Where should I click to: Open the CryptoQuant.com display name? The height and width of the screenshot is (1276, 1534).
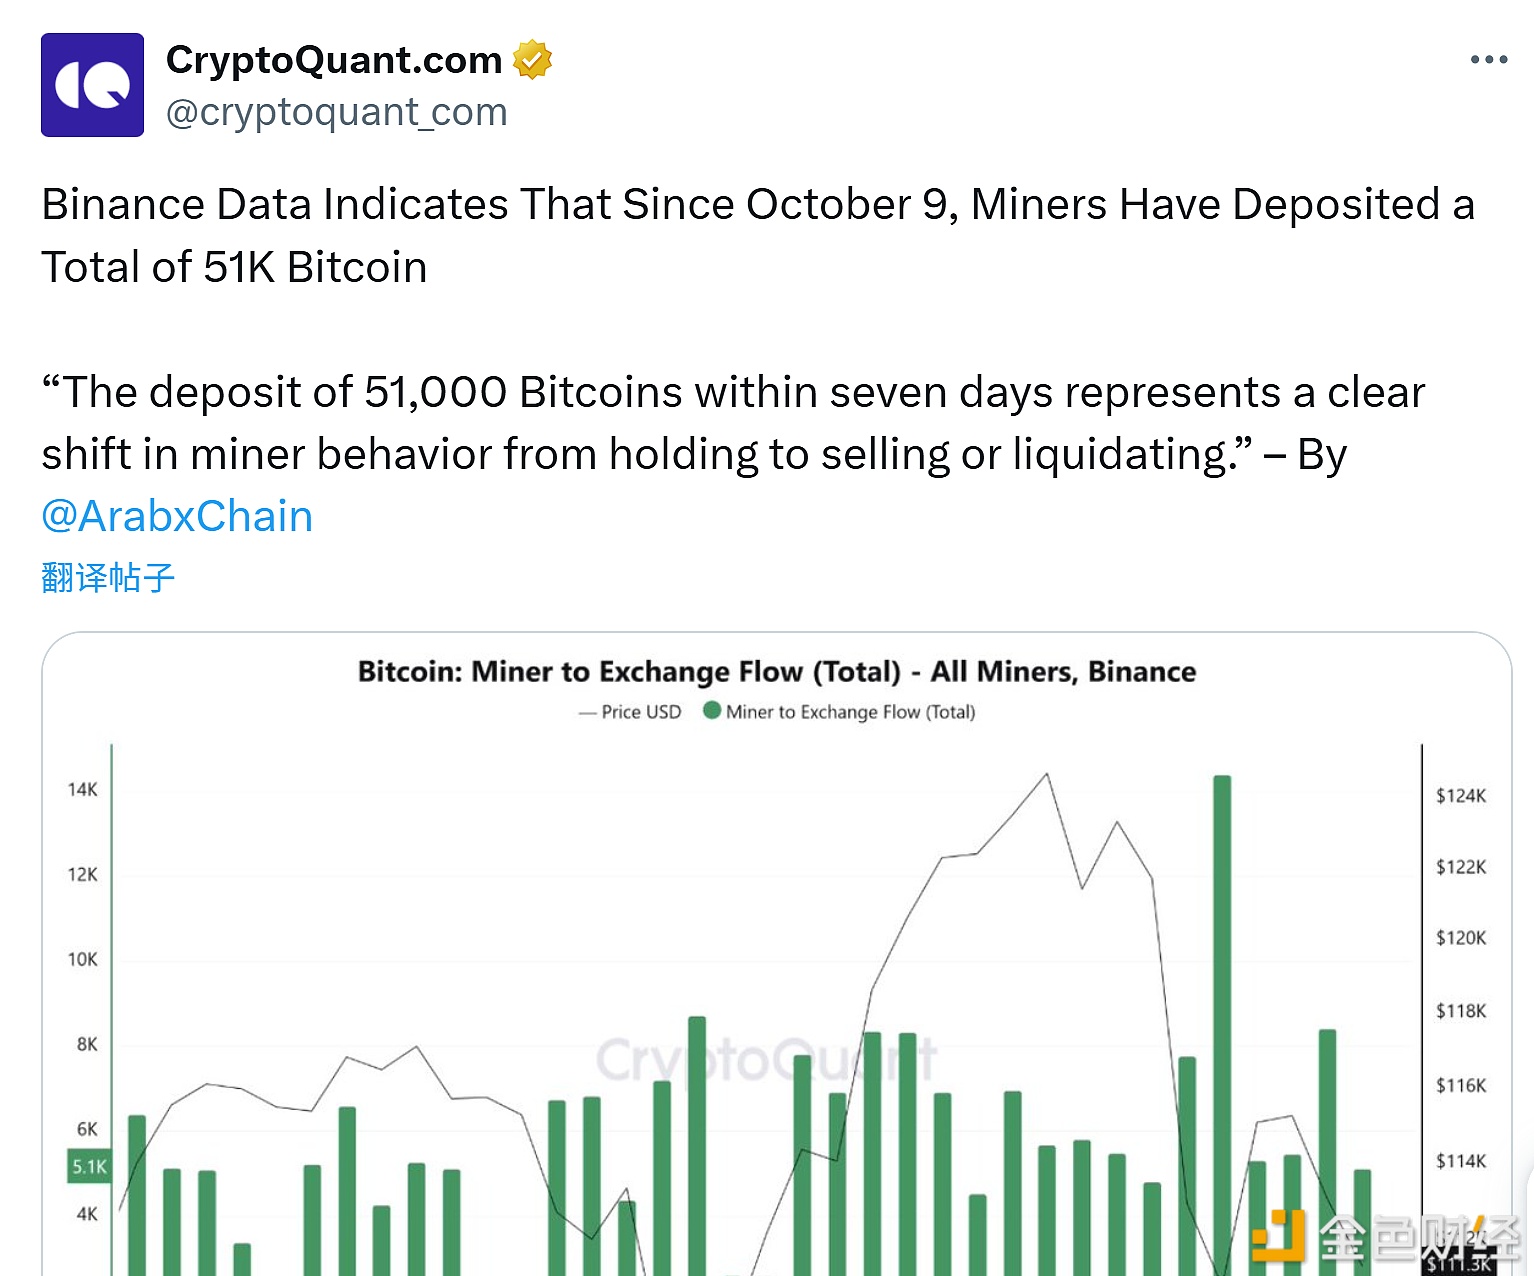pyautogui.click(x=334, y=60)
